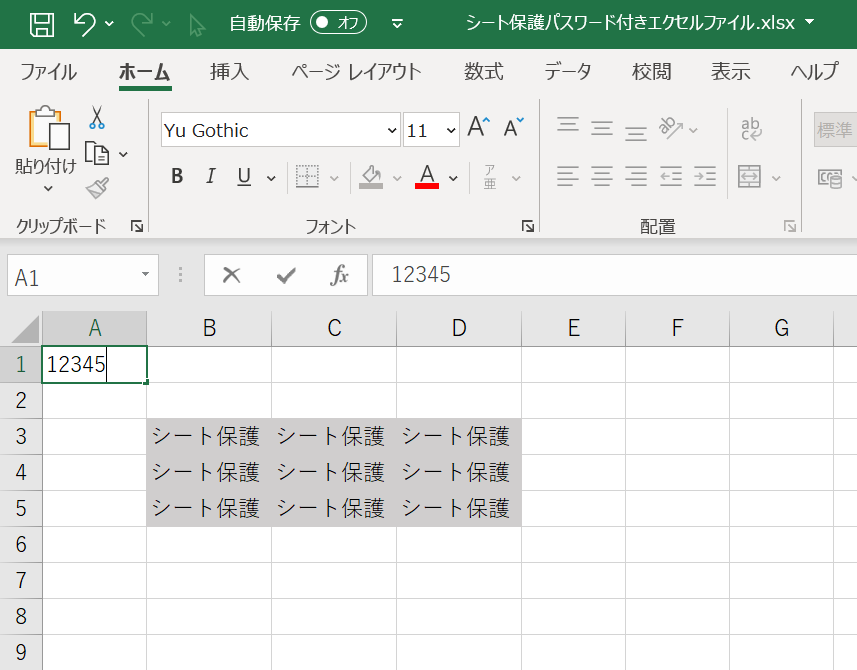Click the accounting number format icon
This screenshot has height=670, width=857.
(x=830, y=178)
